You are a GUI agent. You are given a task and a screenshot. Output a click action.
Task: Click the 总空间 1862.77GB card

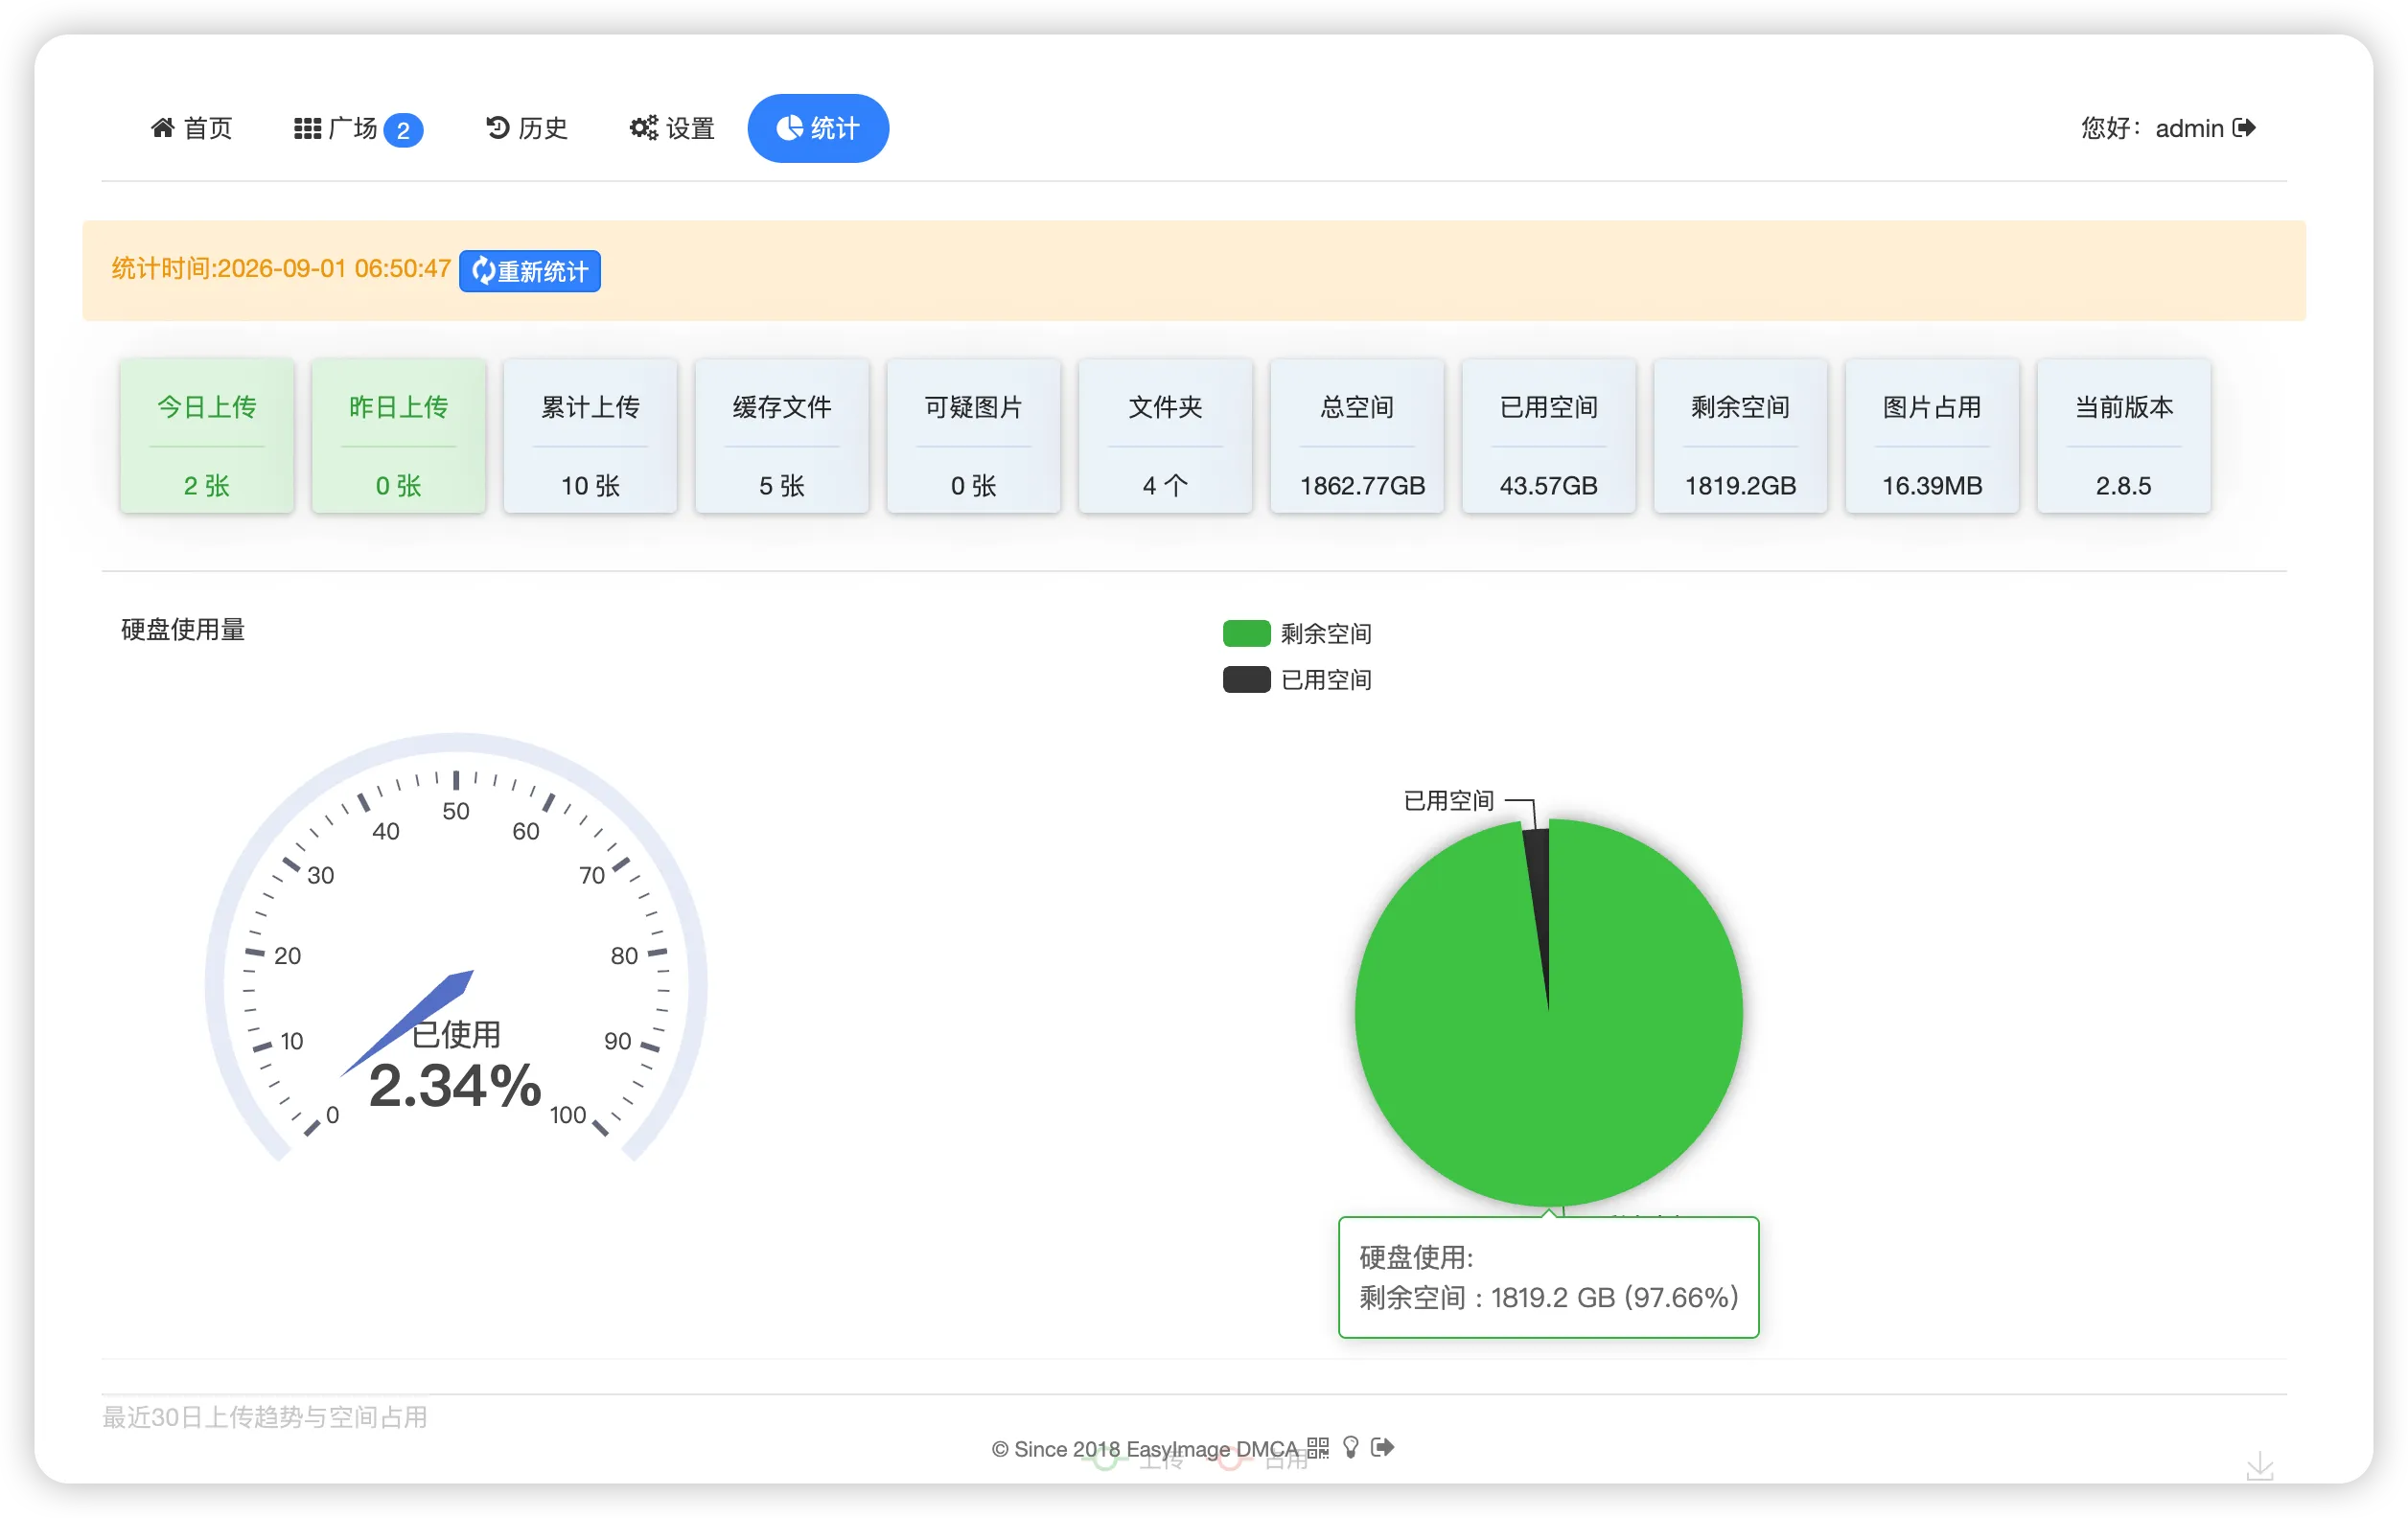point(1357,436)
